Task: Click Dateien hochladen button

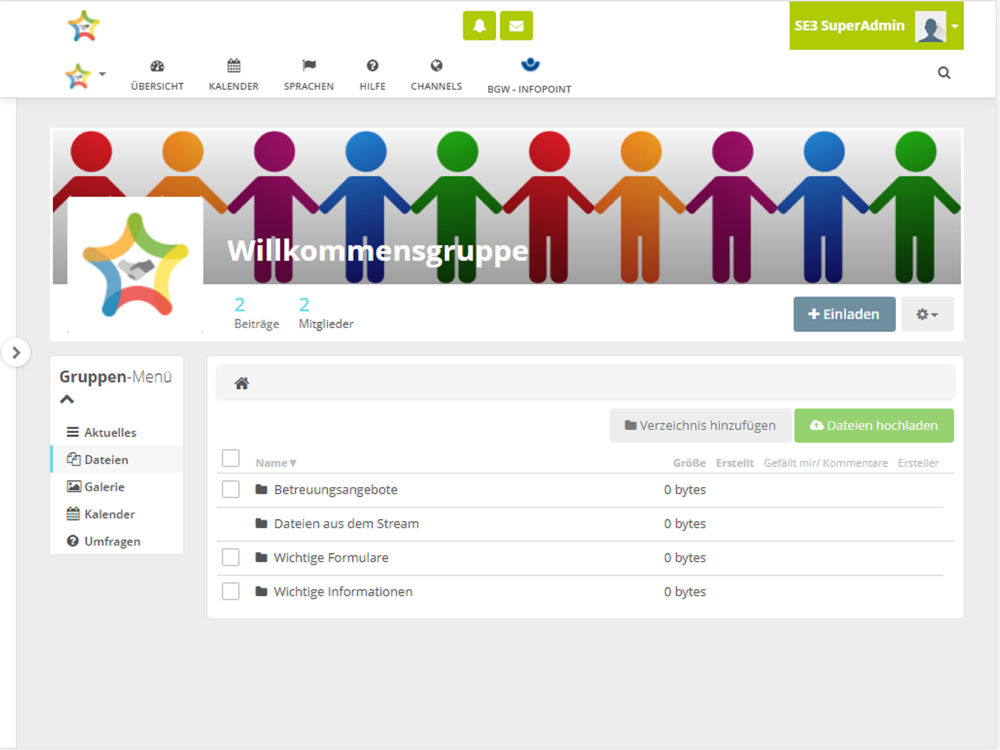Action: pos(874,425)
